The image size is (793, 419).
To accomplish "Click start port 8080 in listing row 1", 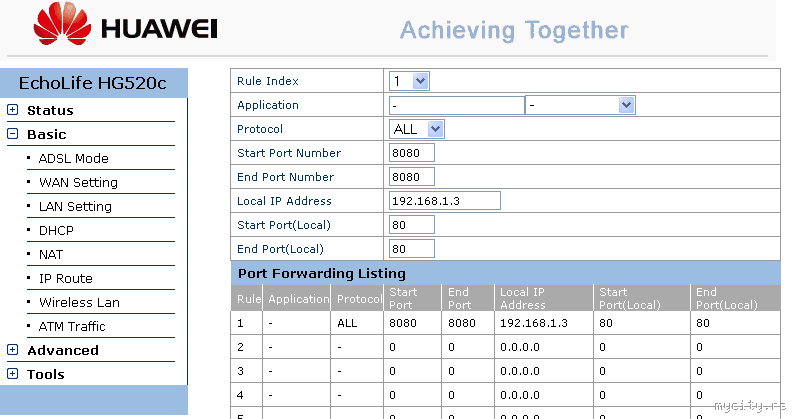I will click(403, 323).
